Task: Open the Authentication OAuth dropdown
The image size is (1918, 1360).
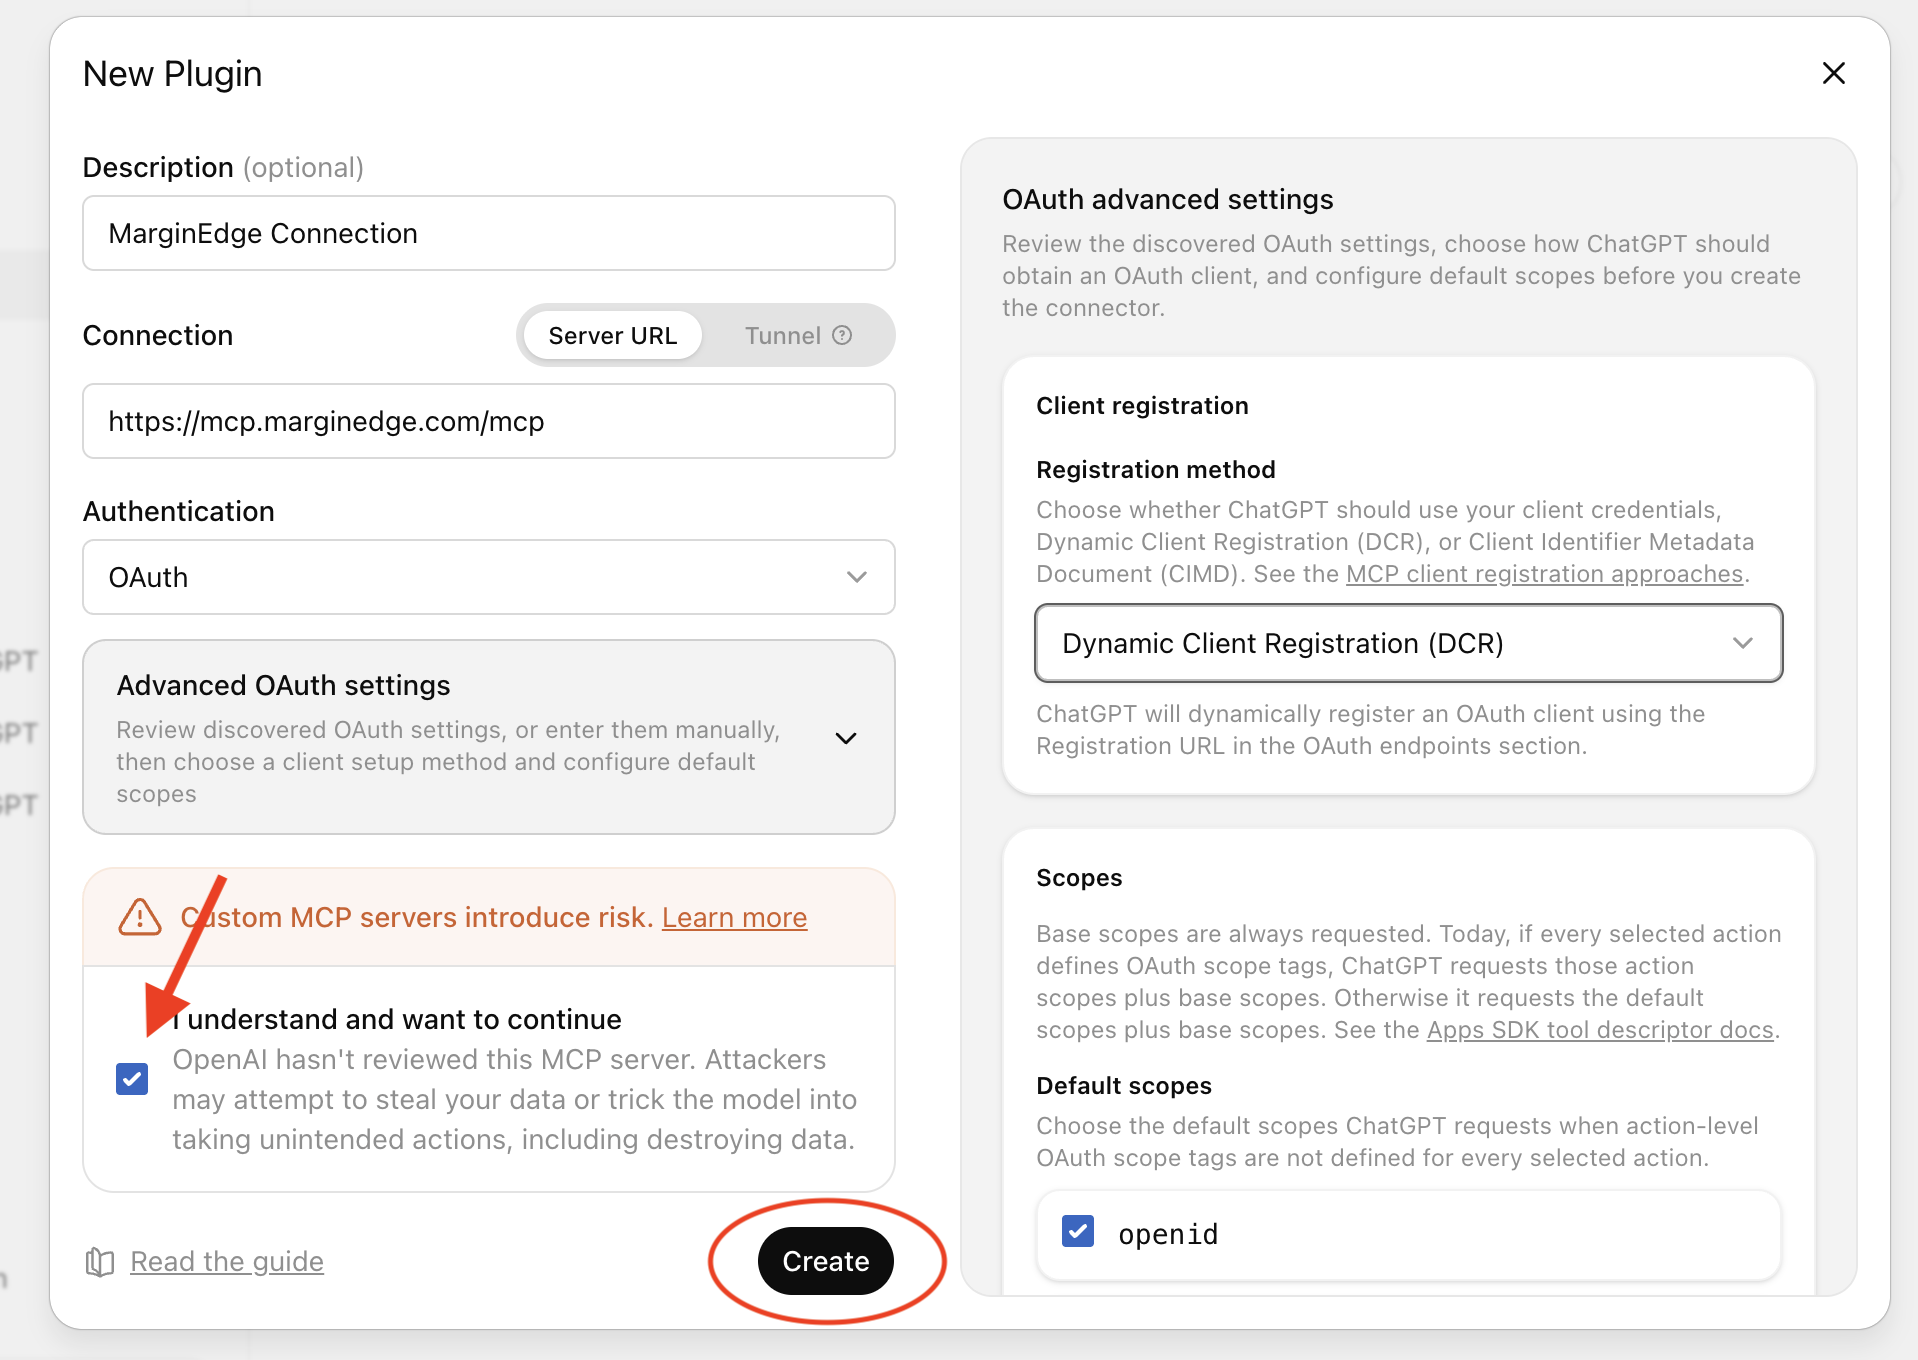Action: 489,577
